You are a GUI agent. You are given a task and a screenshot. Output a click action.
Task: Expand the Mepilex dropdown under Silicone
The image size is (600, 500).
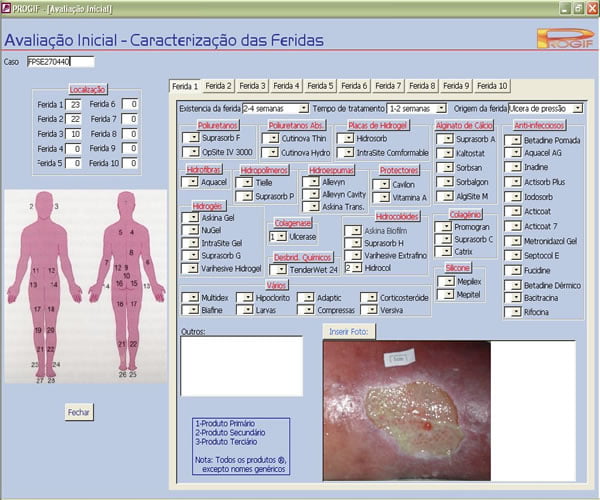coord(446,282)
